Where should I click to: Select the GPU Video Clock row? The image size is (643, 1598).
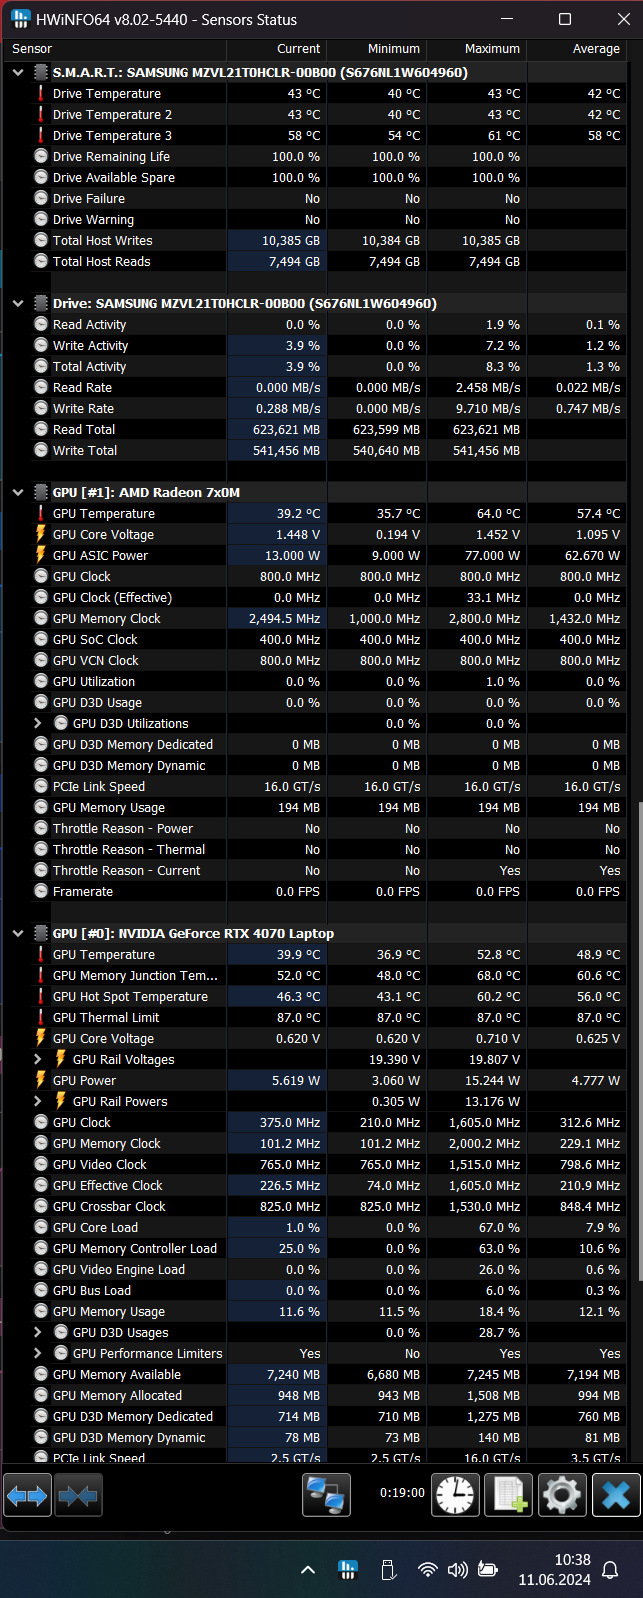(x=313, y=1165)
